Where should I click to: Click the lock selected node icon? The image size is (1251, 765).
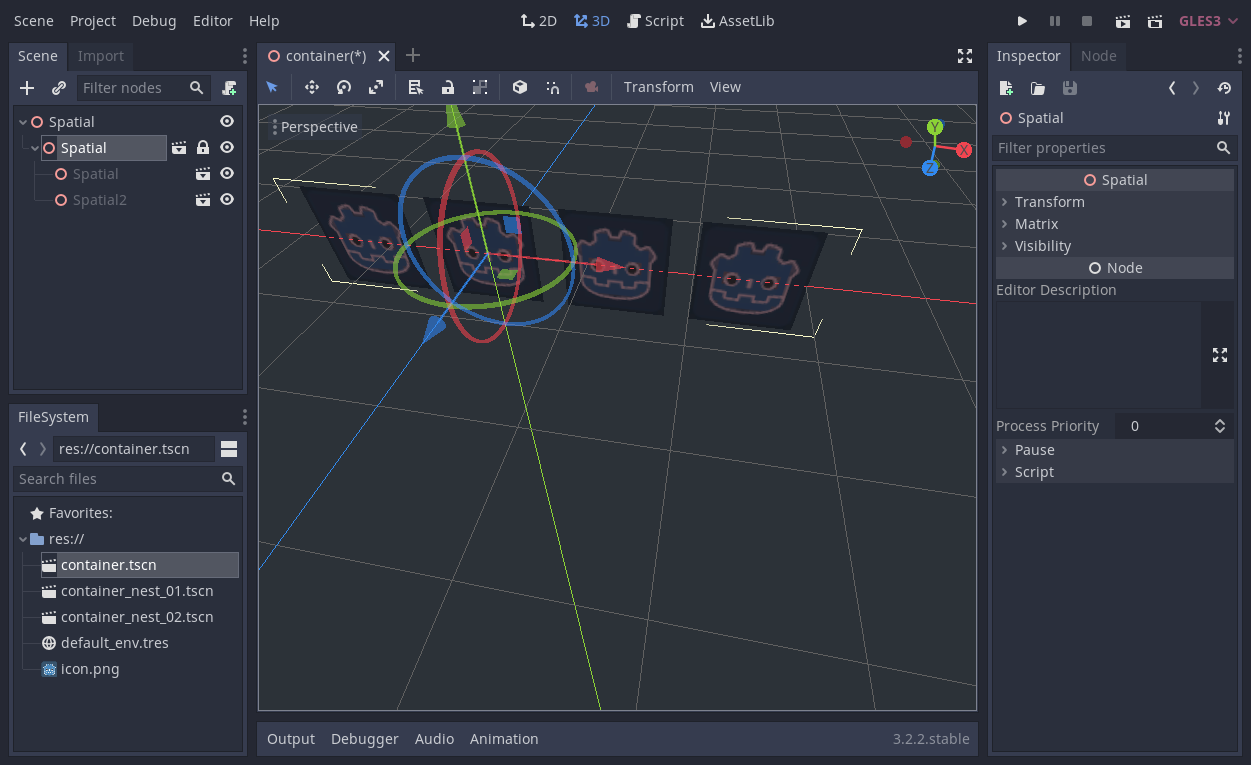(x=447, y=87)
